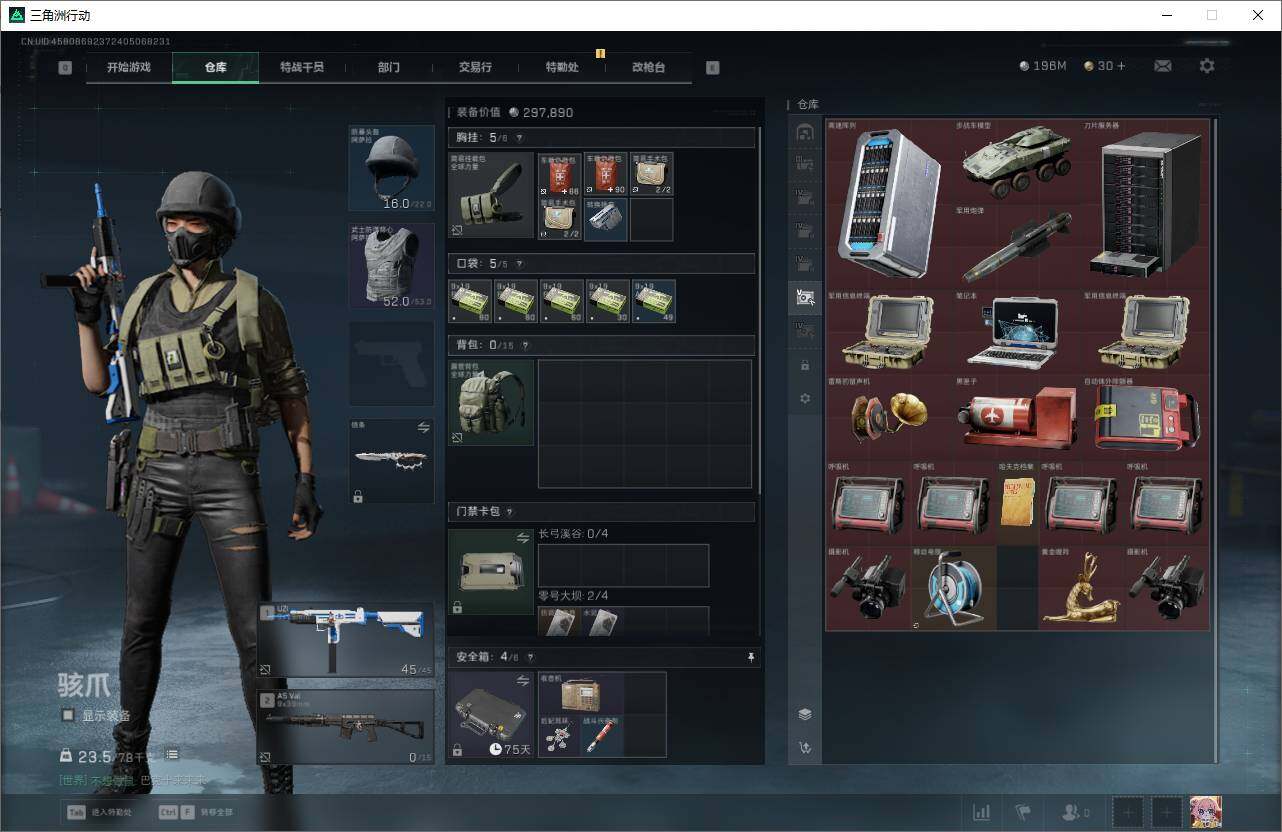Click the stack layers icon in warehouse
This screenshot has width=1282, height=832.
tap(805, 714)
